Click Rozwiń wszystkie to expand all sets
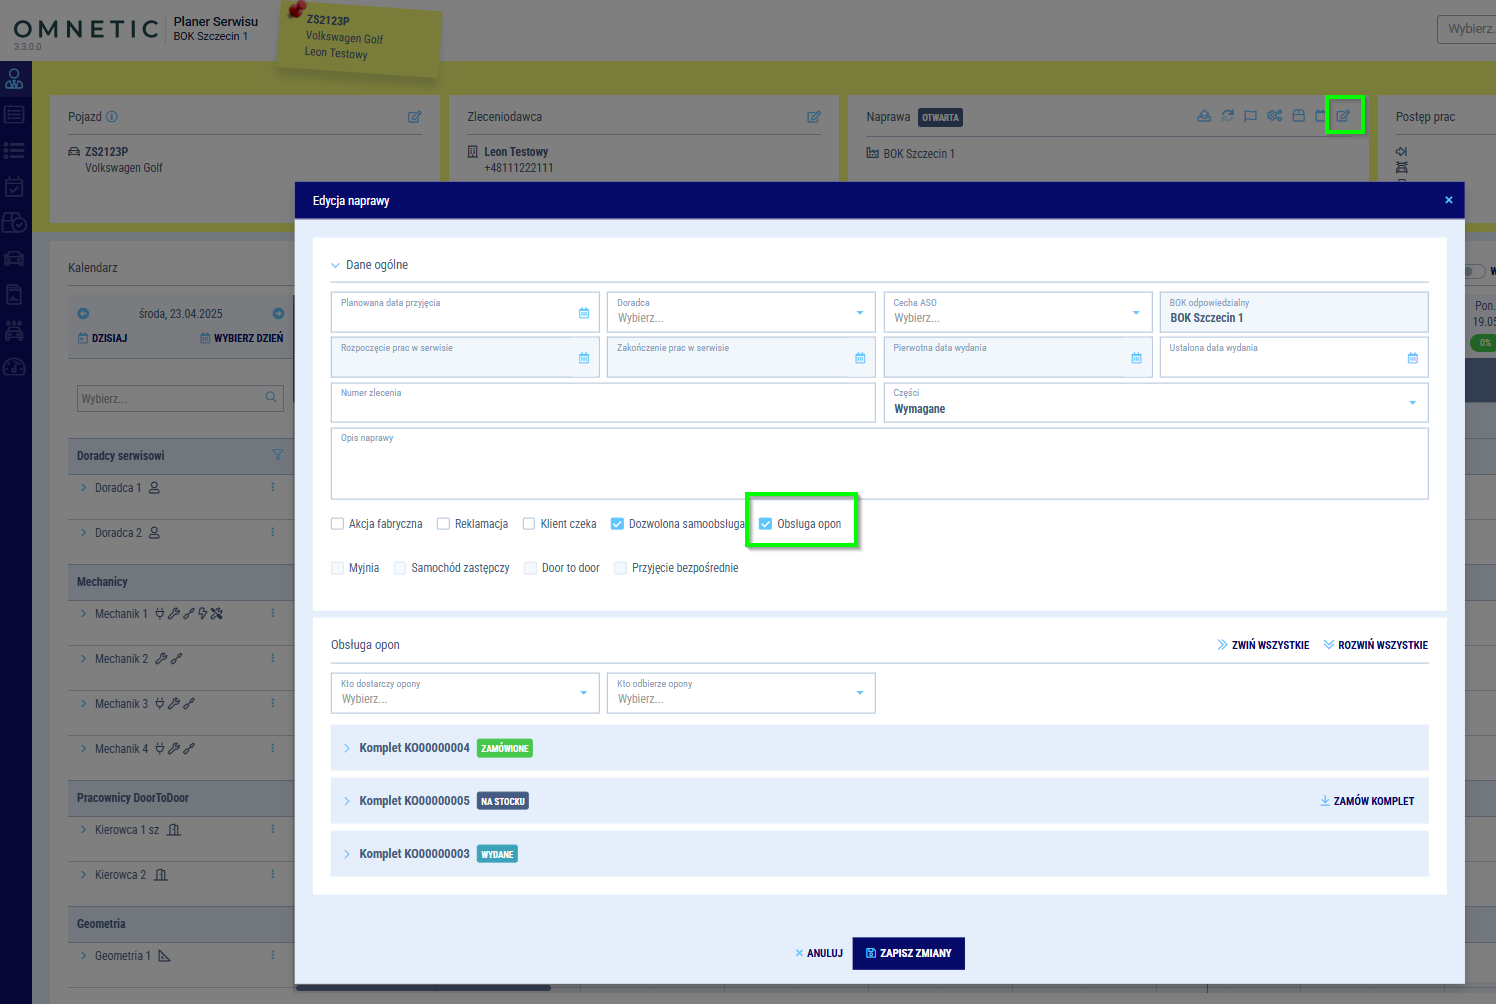Screen dimensions: 1496x1004 [x=1375, y=645]
